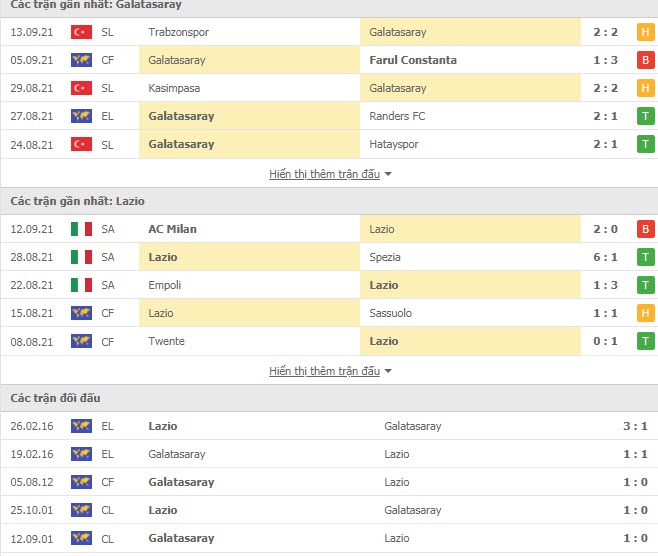Click the world flag icon on 05.09.21 row
The image size is (658, 556).
[81, 60]
